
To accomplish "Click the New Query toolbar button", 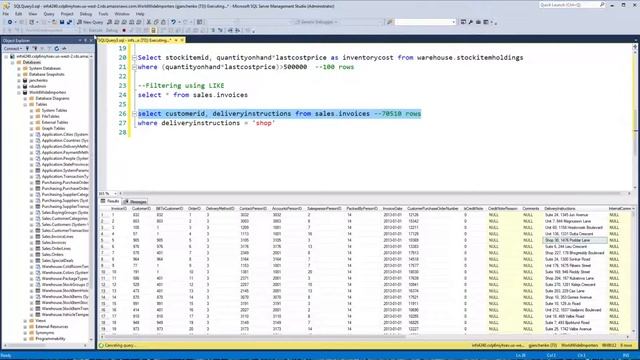I will click(x=90, y=22).
